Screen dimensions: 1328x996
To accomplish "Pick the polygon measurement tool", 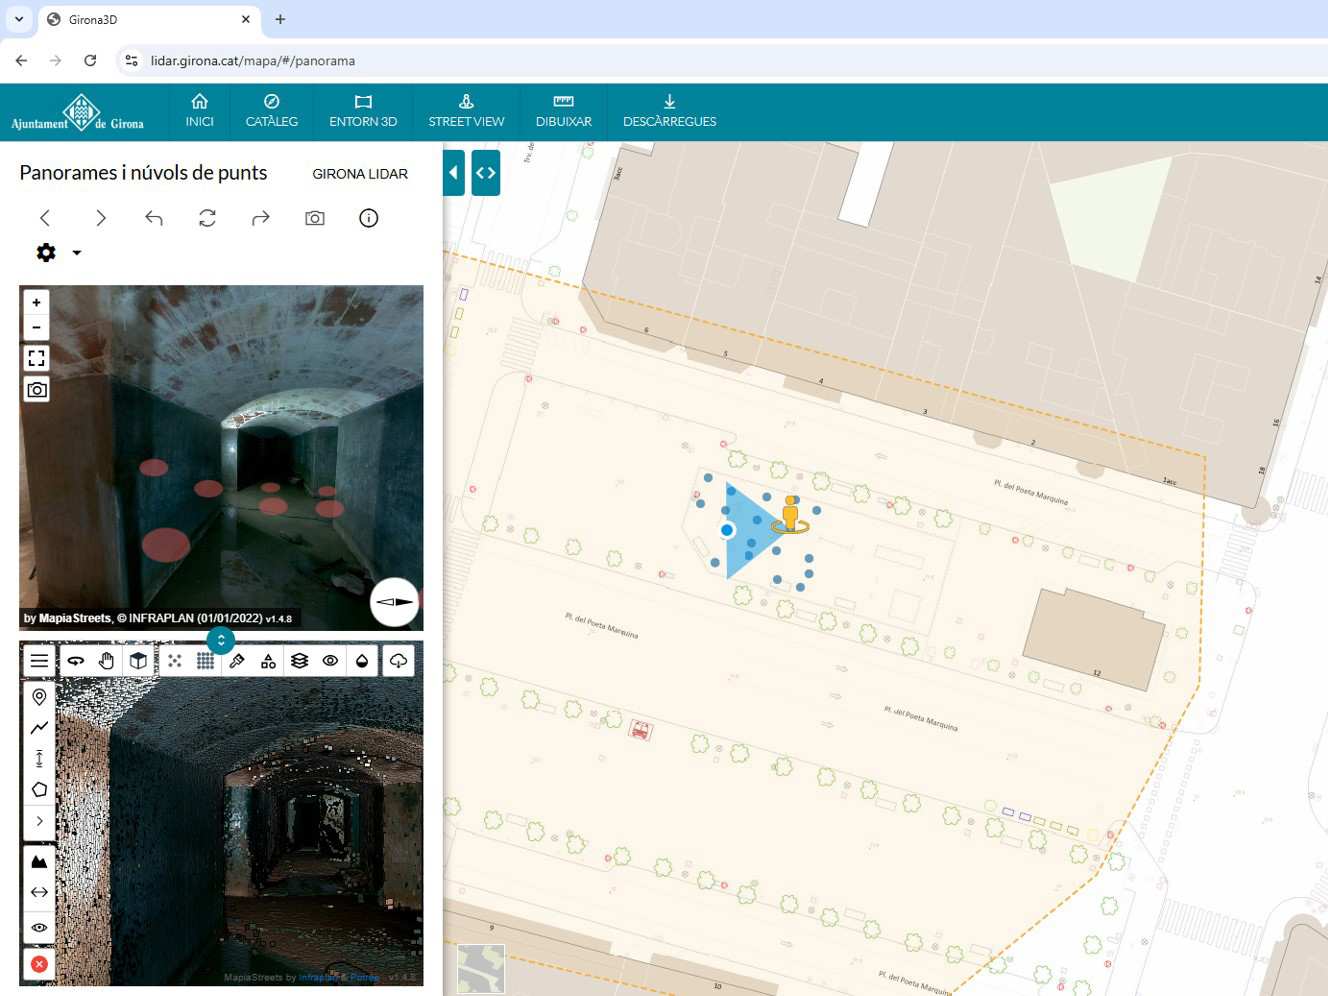I will pyautogui.click(x=39, y=790).
